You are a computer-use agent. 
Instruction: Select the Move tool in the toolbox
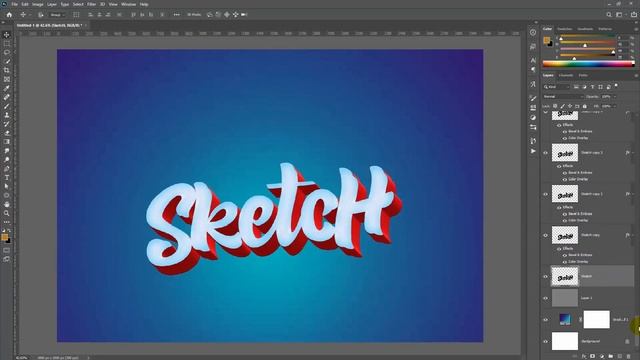click(x=7, y=35)
